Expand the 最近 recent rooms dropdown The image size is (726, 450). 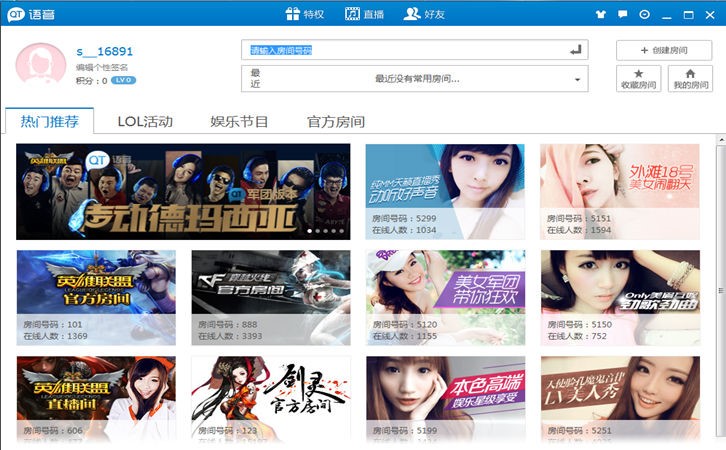[577, 79]
